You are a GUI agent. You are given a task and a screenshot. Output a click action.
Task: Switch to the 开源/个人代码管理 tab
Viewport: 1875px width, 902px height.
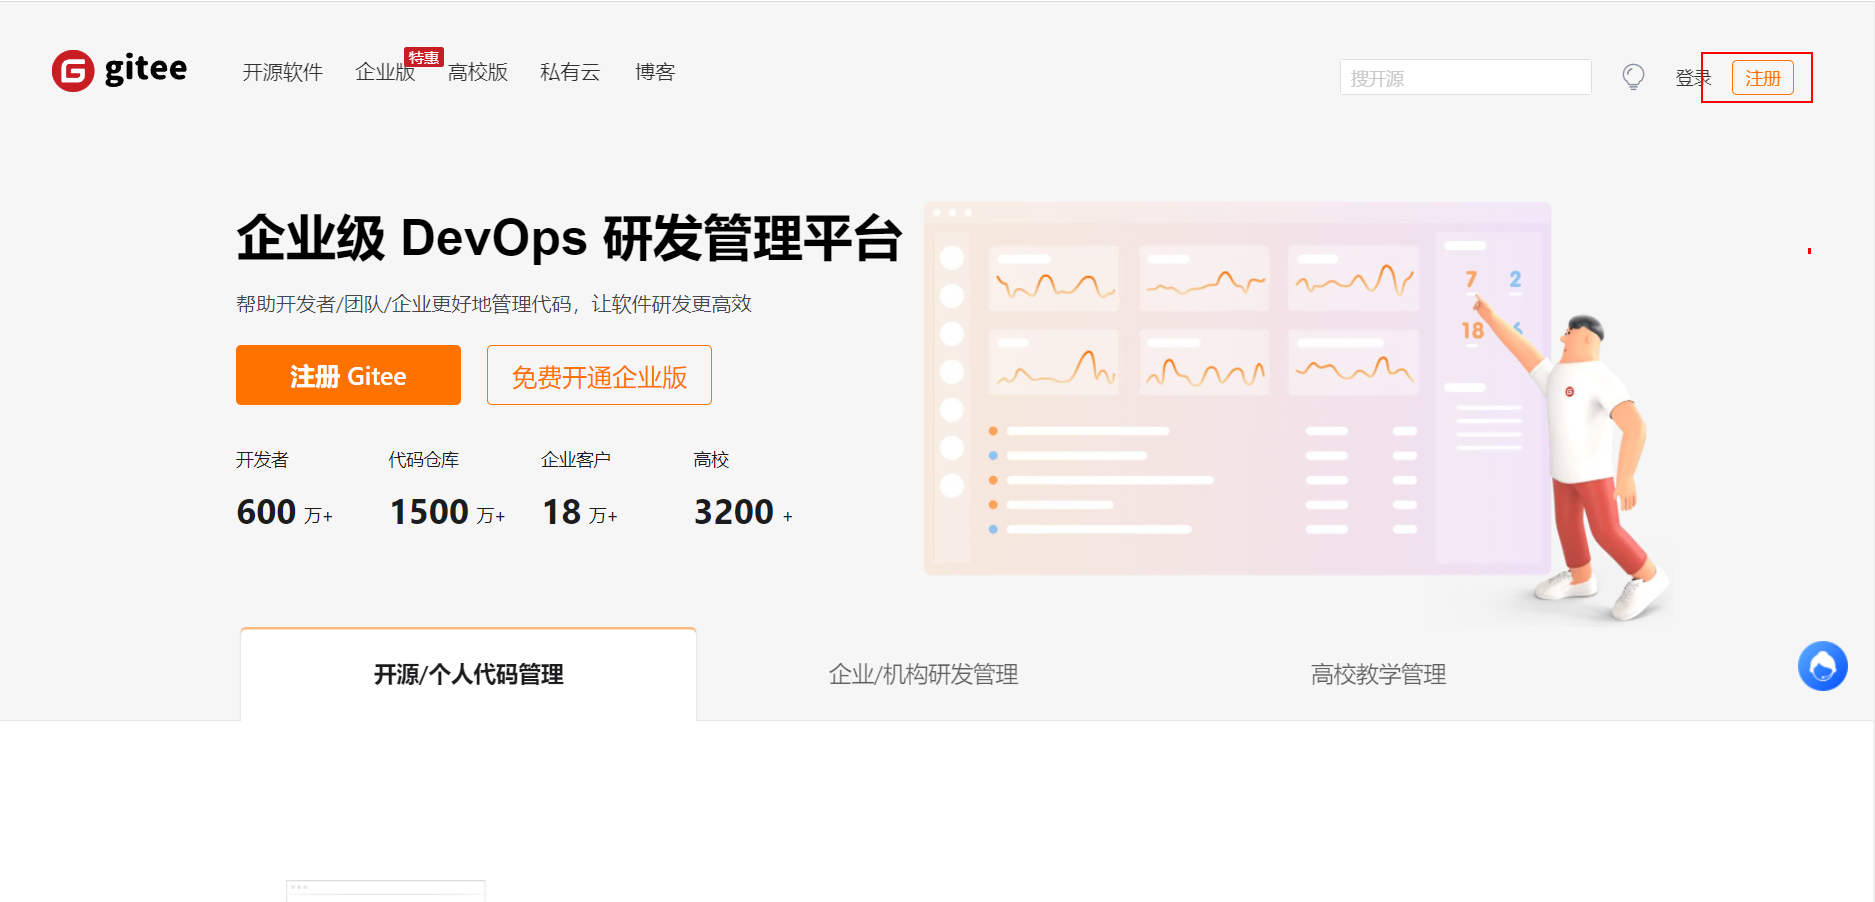click(x=468, y=674)
